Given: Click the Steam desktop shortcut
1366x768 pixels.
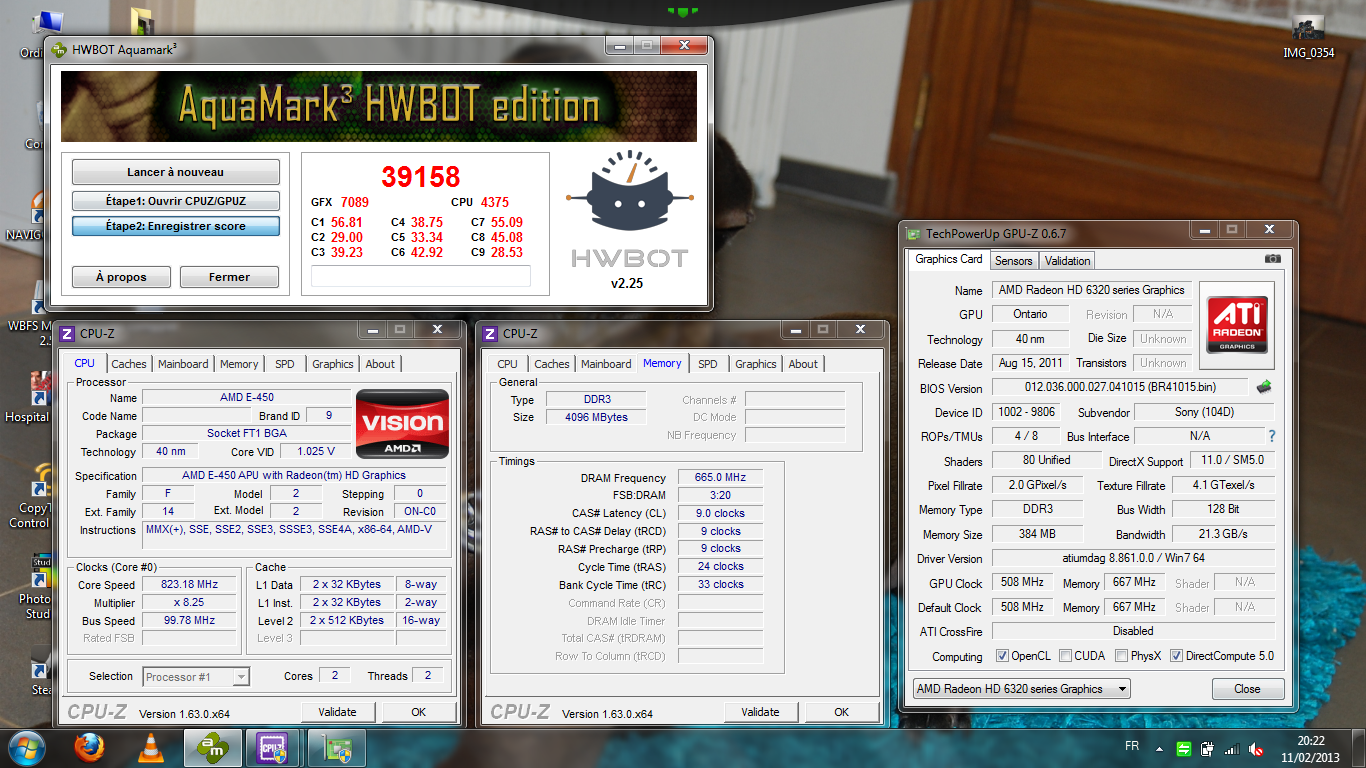Looking at the screenshot, I should point(40,672).
